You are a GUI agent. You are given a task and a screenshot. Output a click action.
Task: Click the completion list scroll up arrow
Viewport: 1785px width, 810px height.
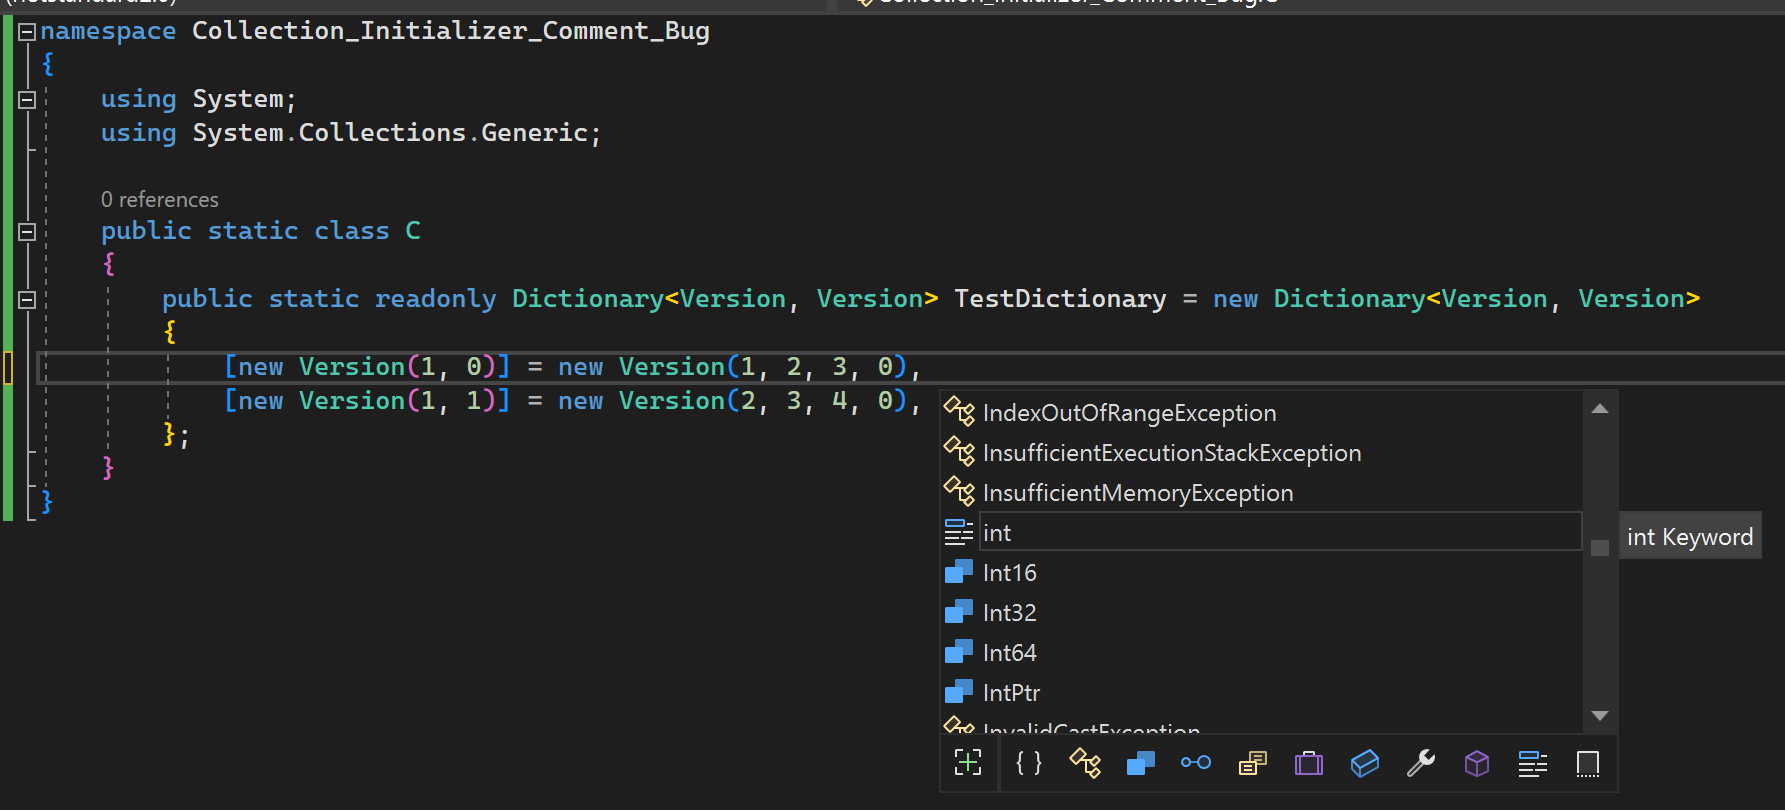[x=1600, y=408]
